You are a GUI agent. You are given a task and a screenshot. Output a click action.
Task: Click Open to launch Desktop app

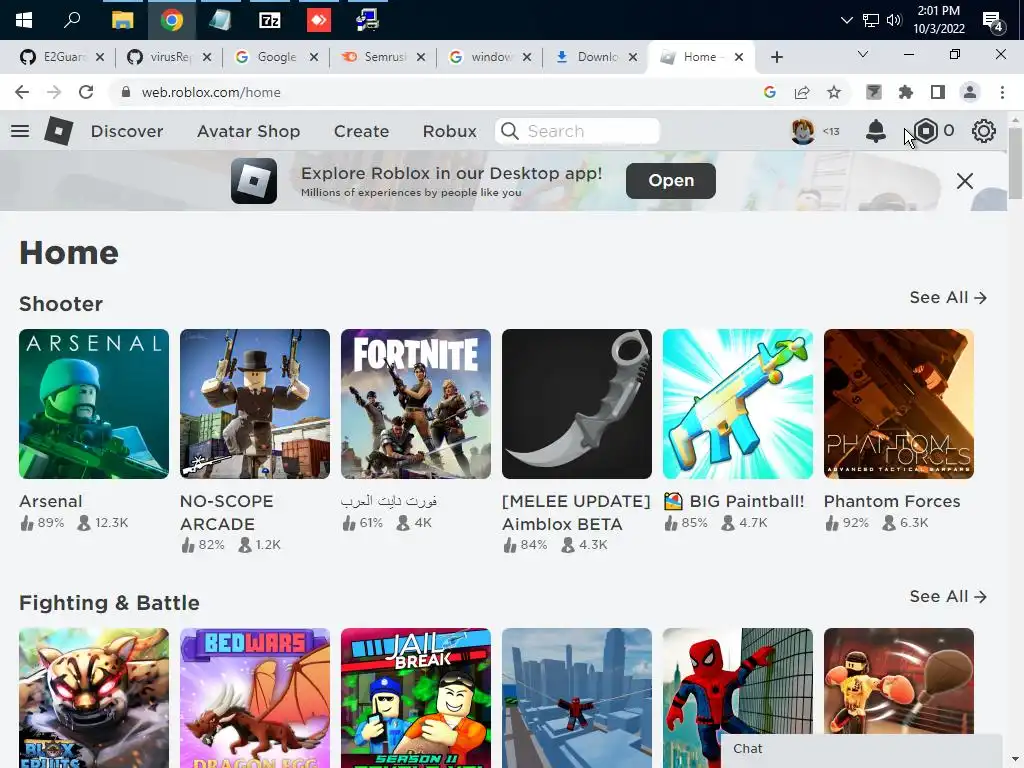click(671, 181)
